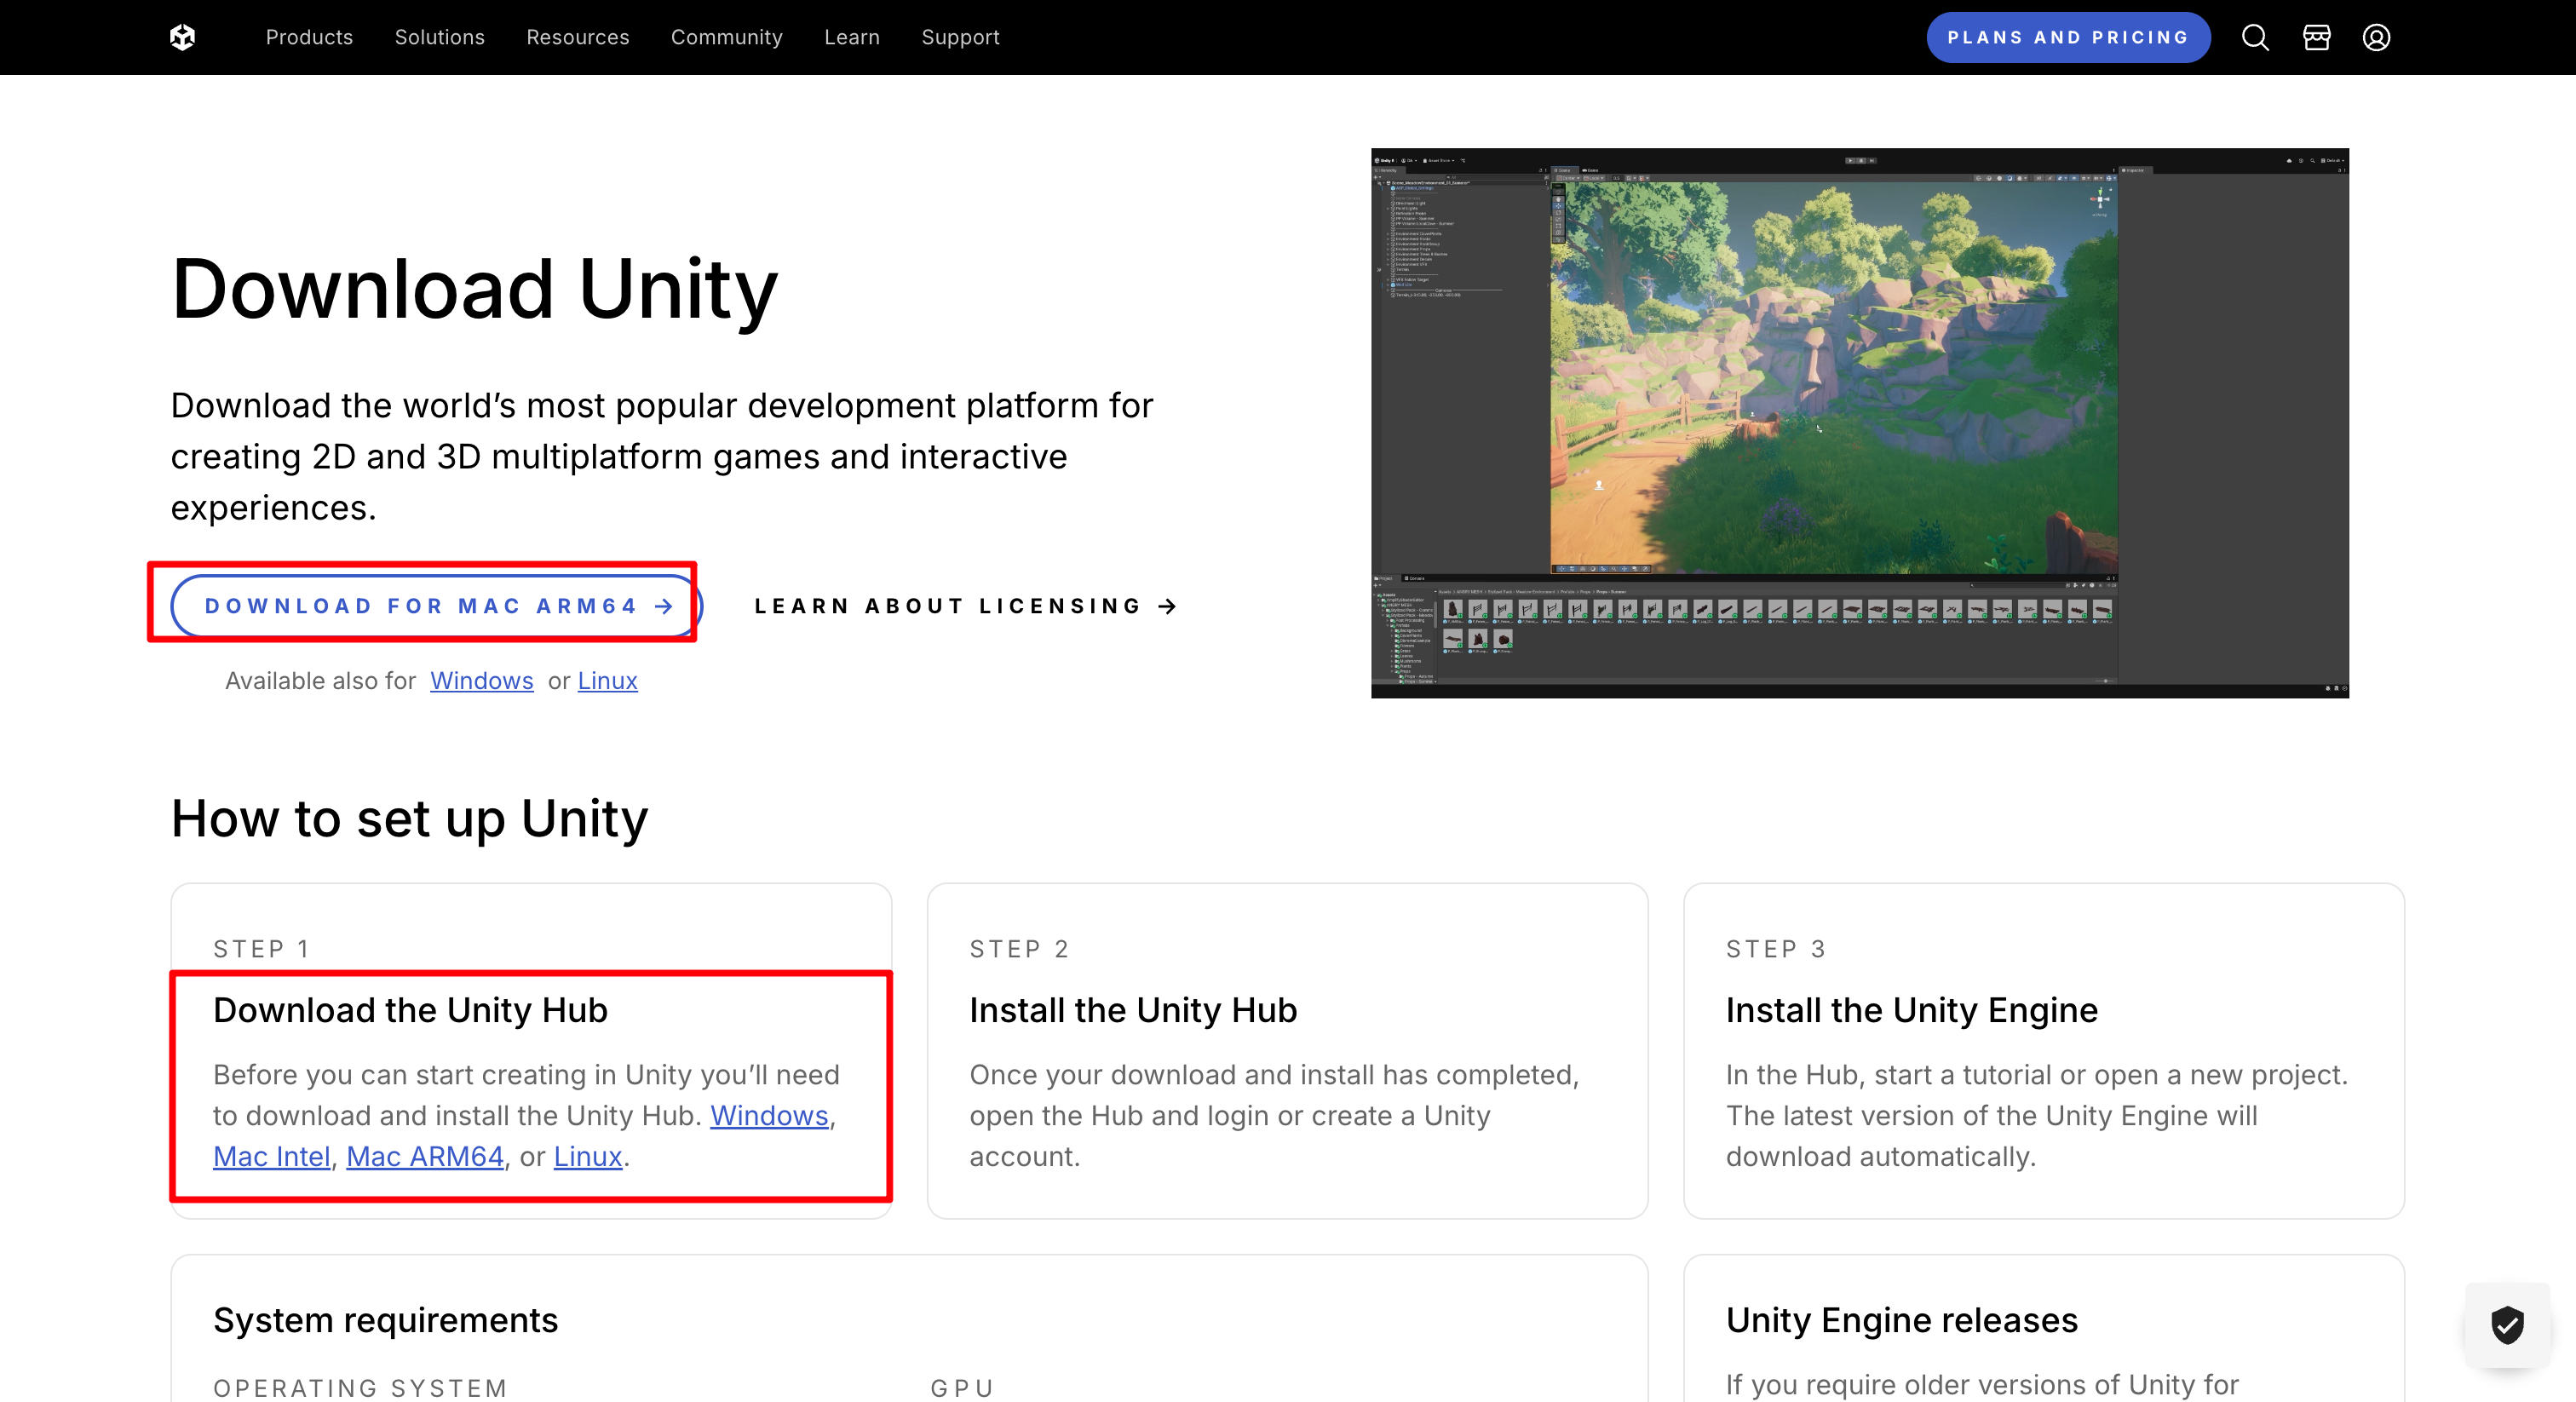The height and width of the screenshot is (1402, 2576).
Task: Click the Mac ARM64 link in Step 1
Action: click(425, 1156)
